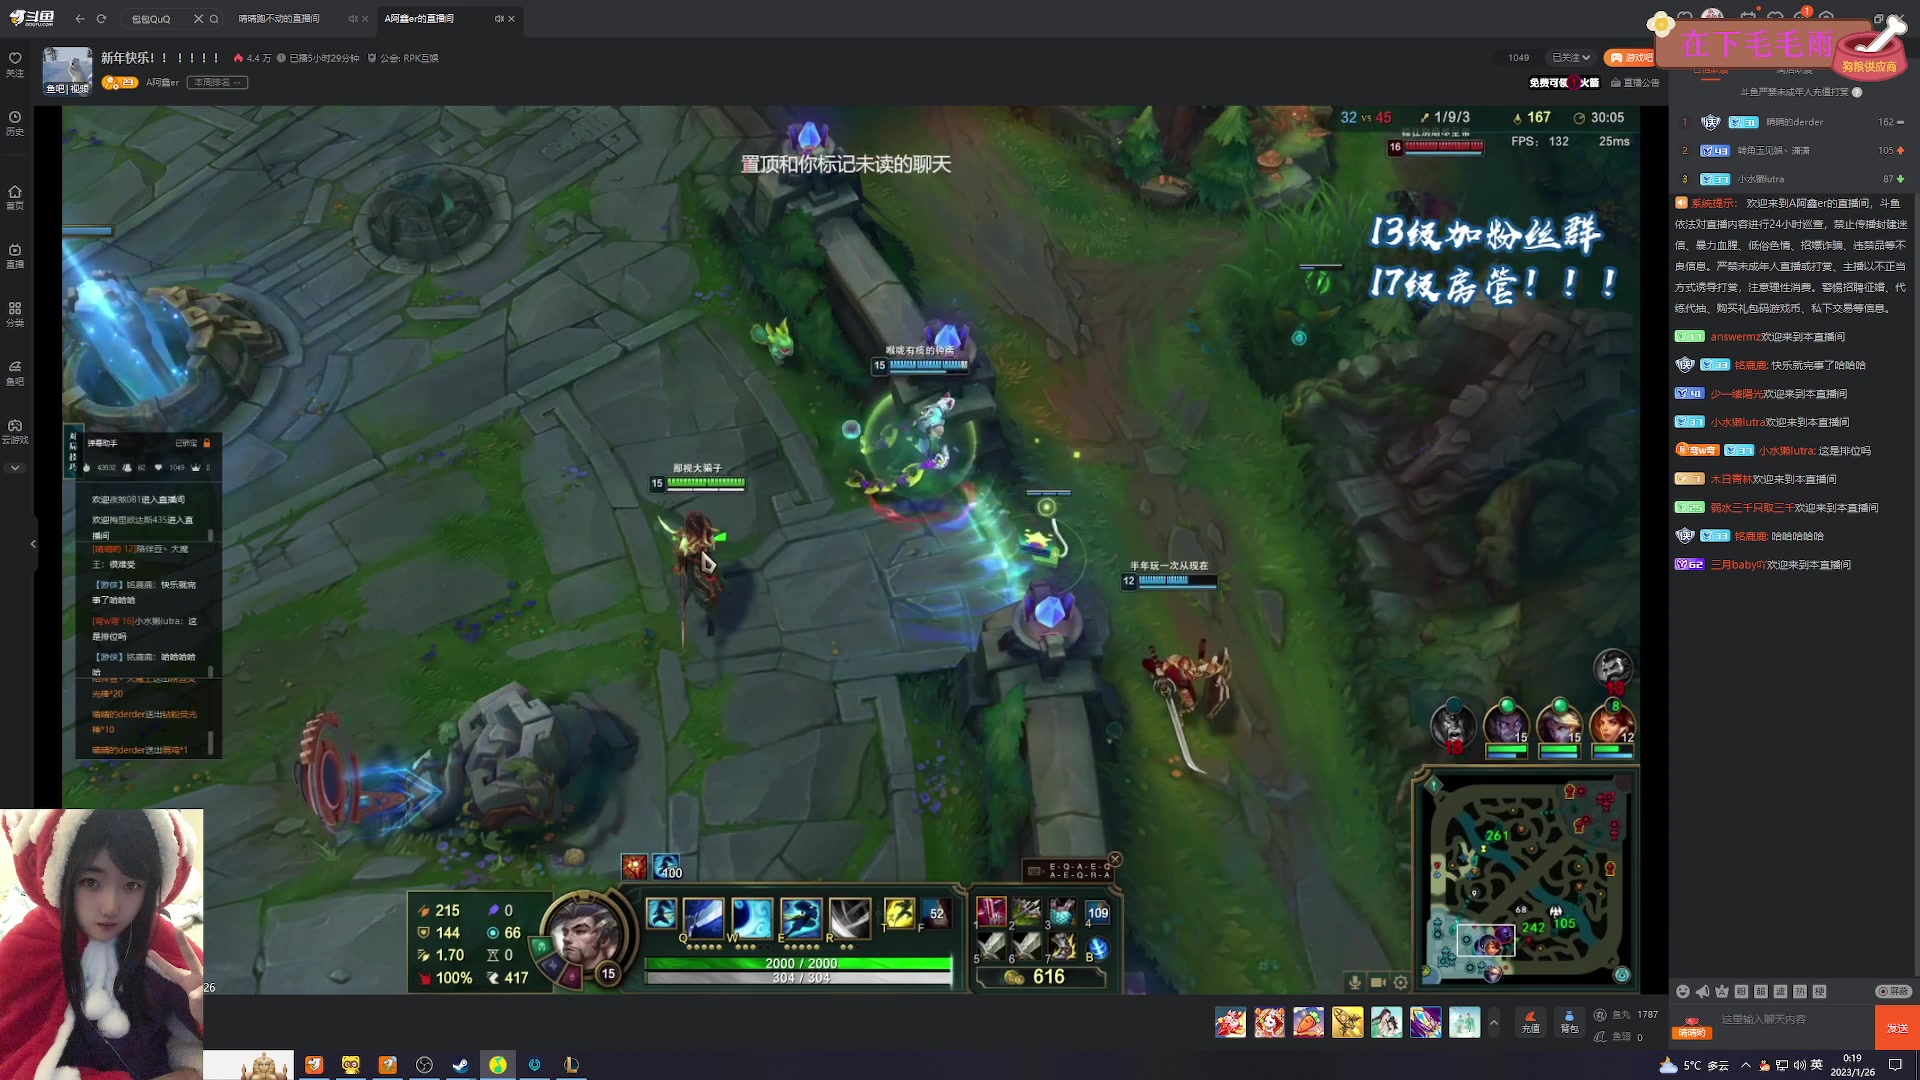Screen dimensions: 1920x1080
Task: Open the 公会: RPK互娱 guild link
Action: click(403, 58)
